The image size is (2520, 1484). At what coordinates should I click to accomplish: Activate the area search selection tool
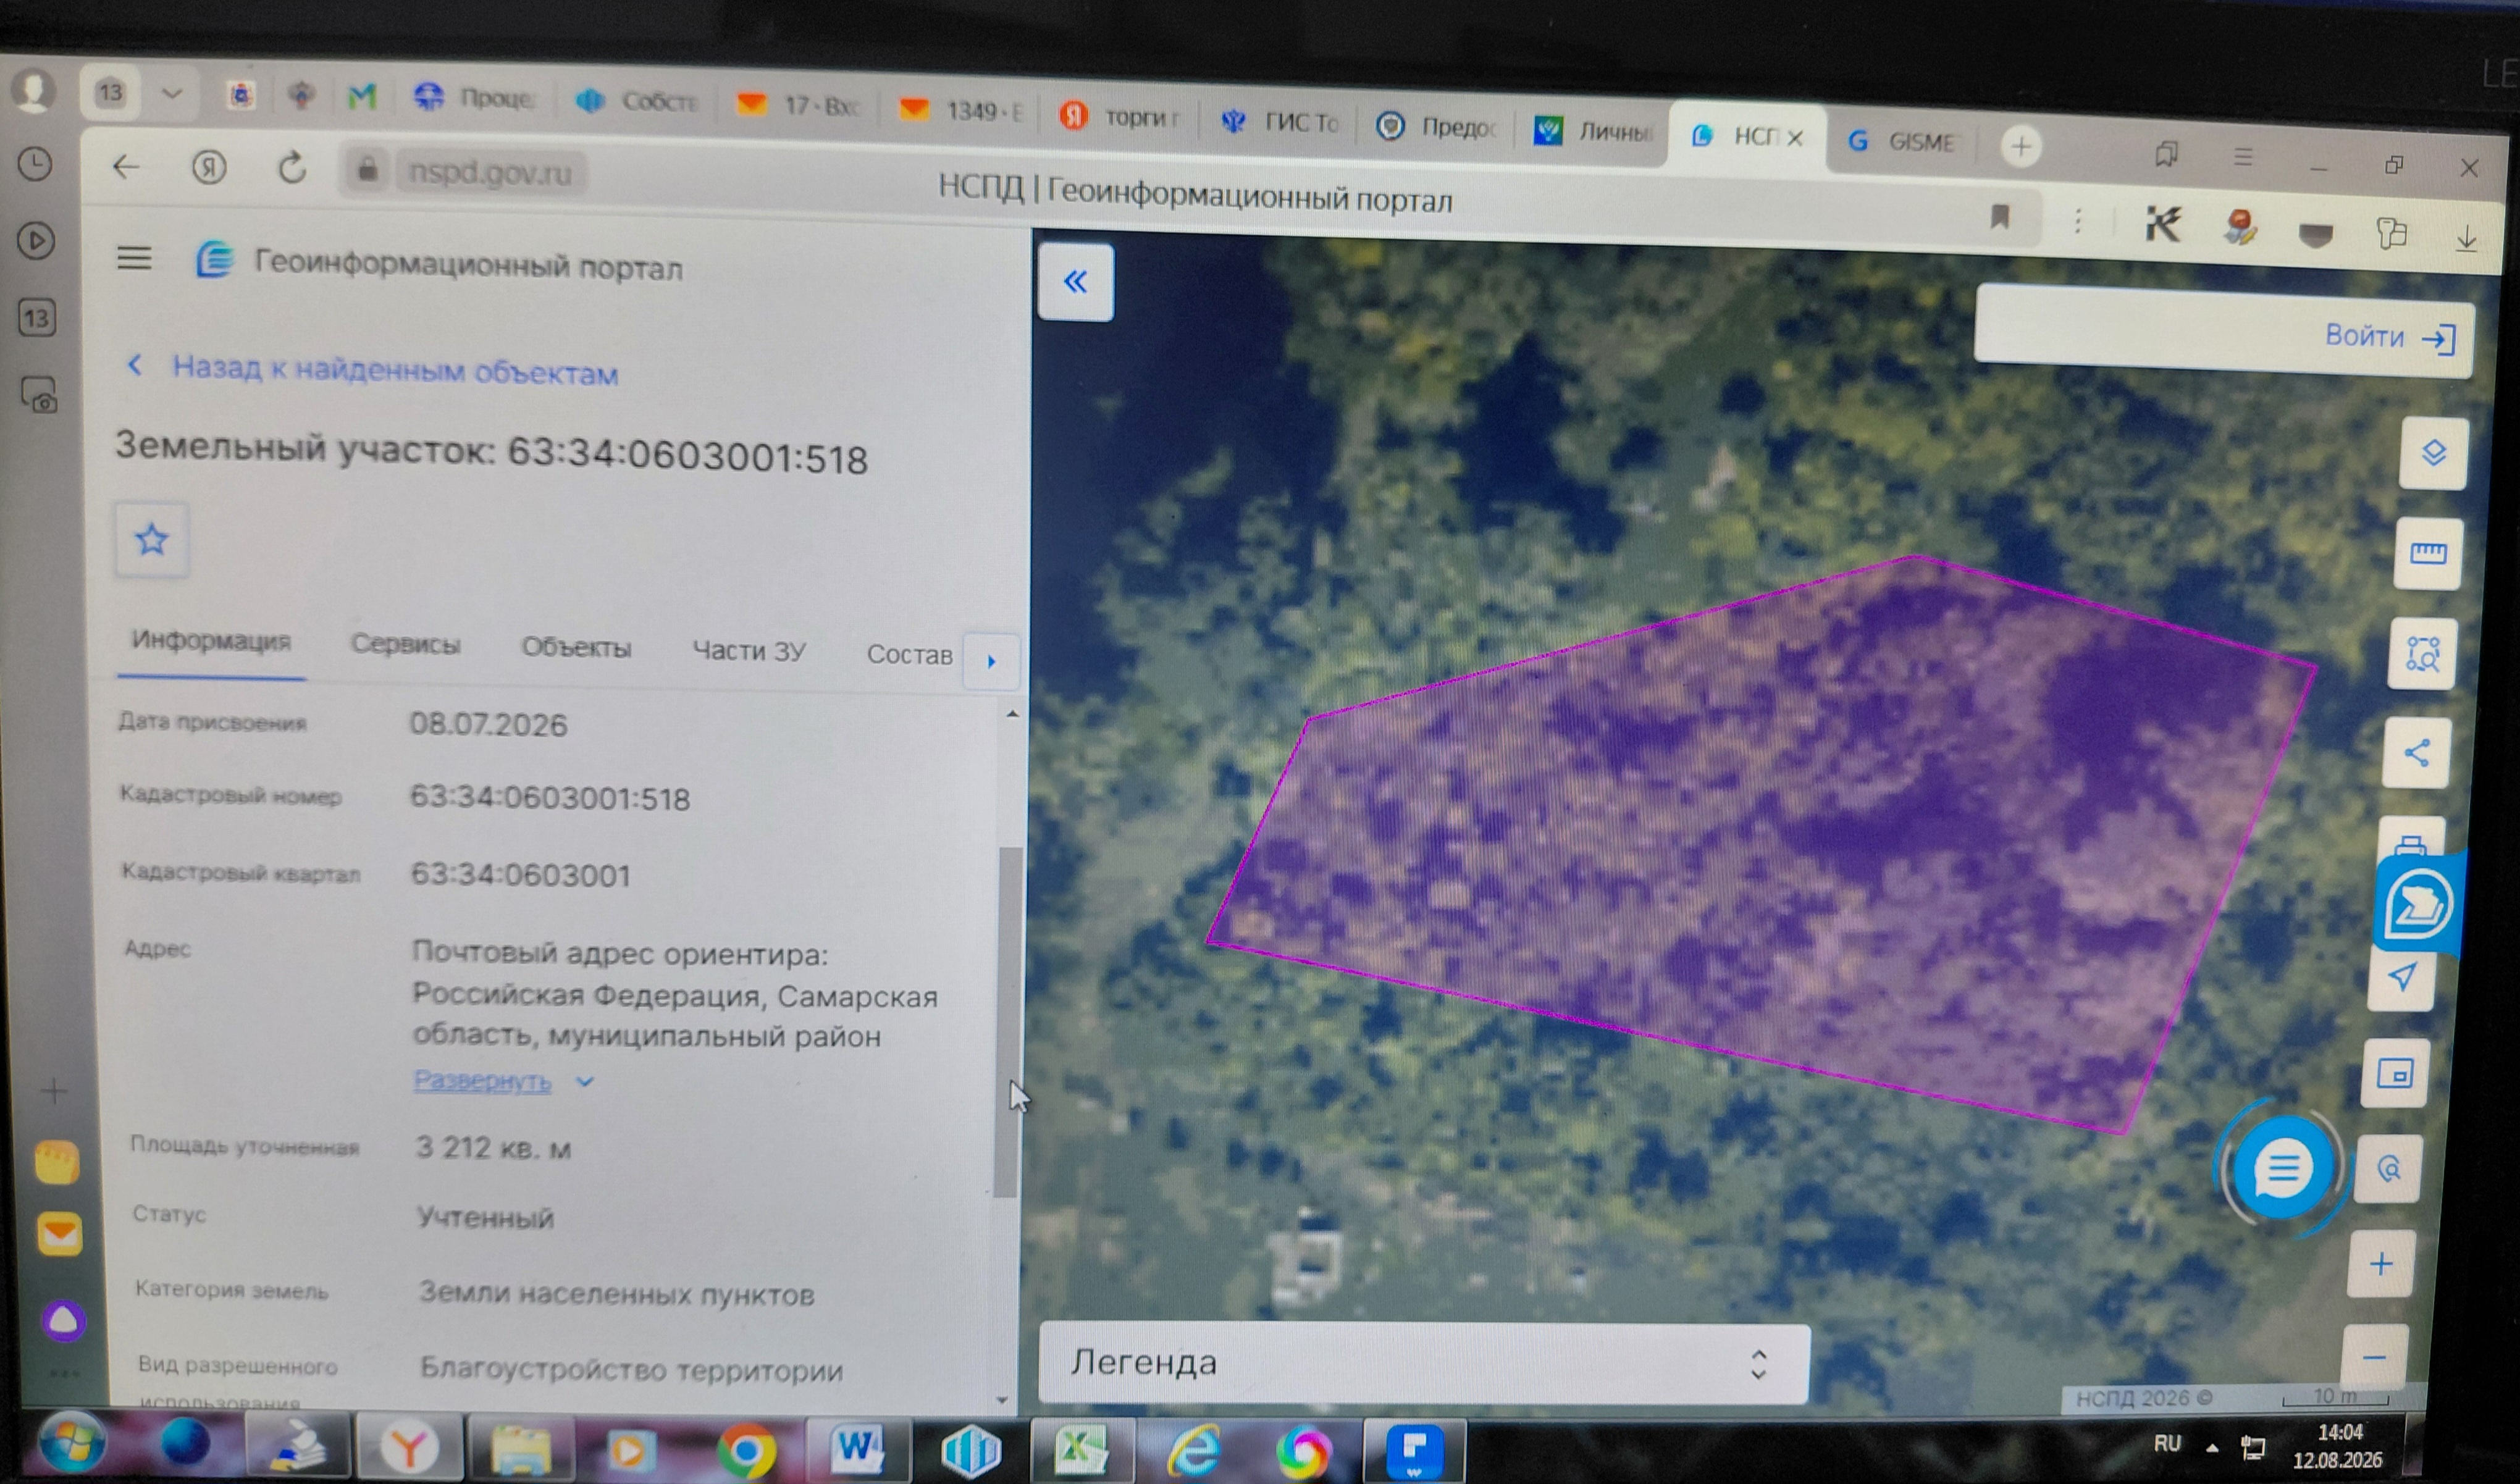[2422, 654]
